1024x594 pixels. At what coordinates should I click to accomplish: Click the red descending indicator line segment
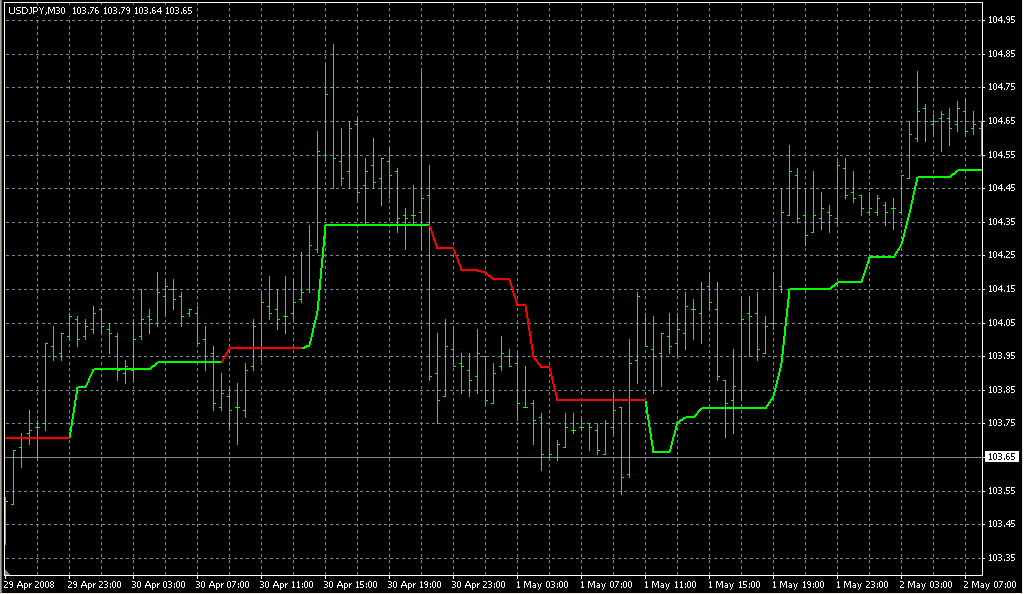tap(520, 305)
